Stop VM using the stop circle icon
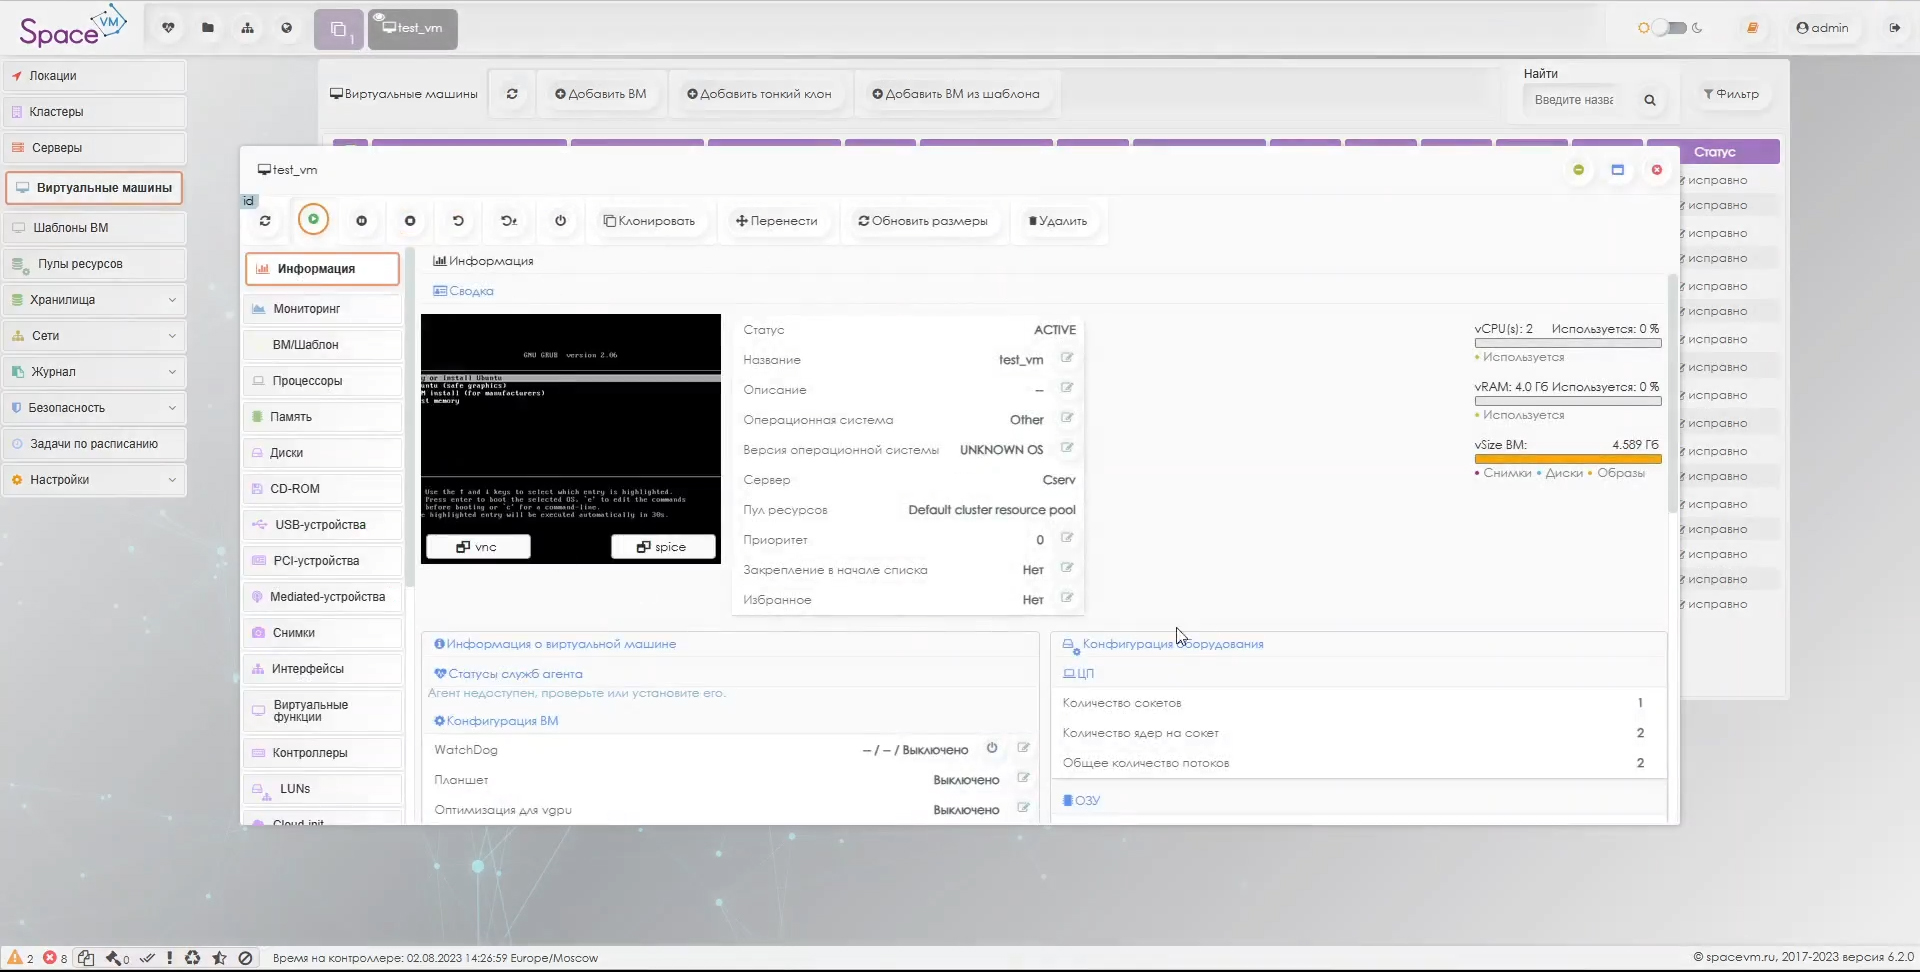This screenshot has height=972, width=1920. 410,221
